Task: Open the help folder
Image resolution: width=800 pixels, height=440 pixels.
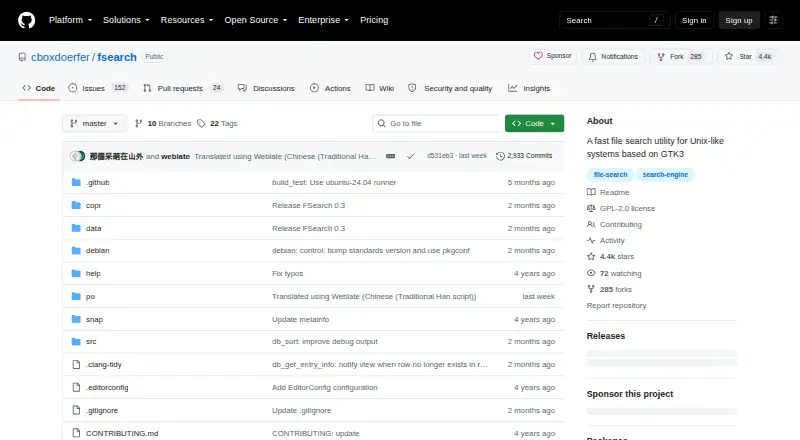Action: [93, 274]
